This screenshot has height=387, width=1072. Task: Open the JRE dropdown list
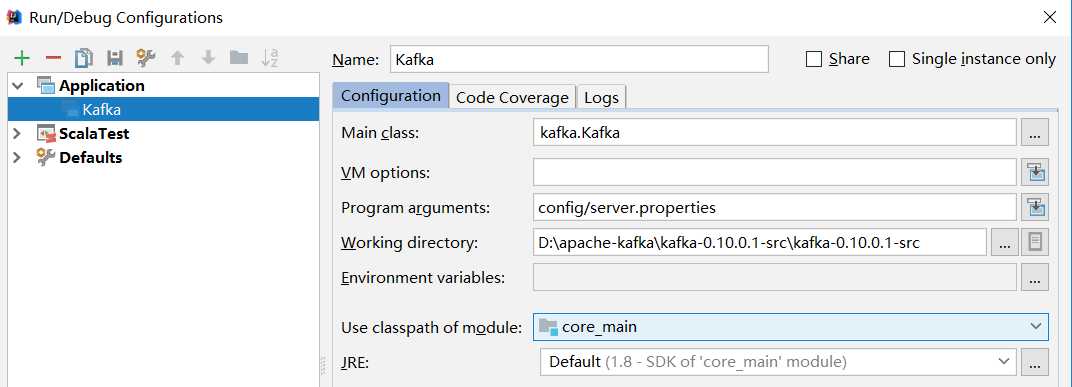[x=777, y=361]
